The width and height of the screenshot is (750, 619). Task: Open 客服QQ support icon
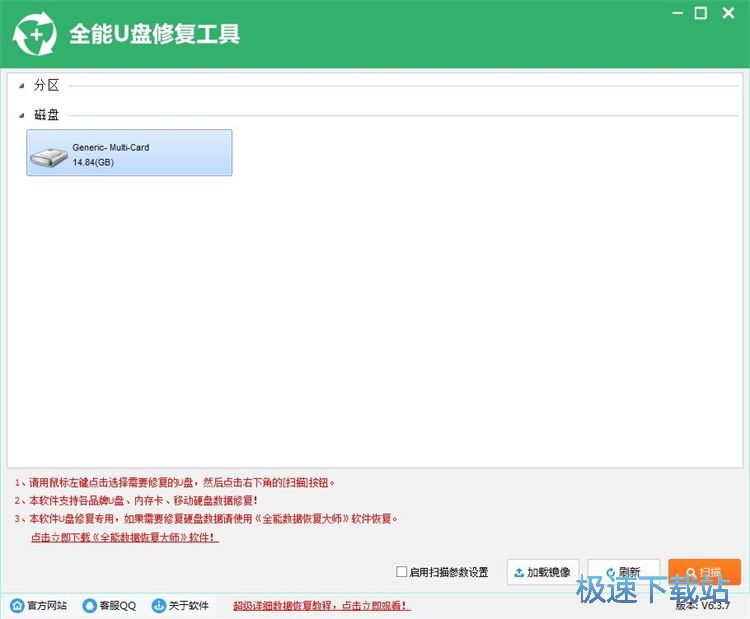[89, 606]
